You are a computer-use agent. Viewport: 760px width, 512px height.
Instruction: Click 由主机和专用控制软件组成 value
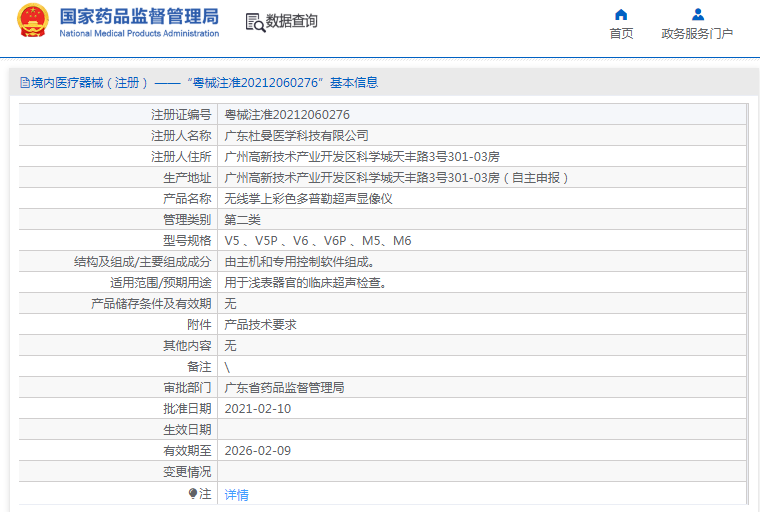pyautogui.click(x=300, y=262)
